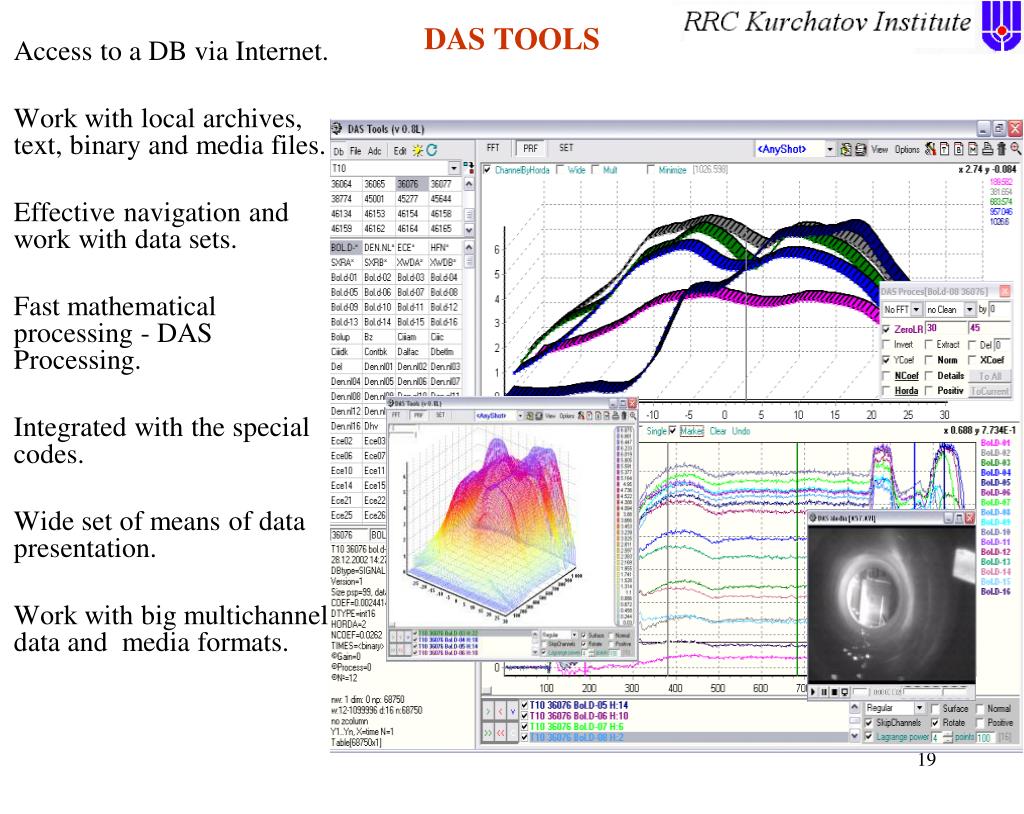Switch to the FFT tab
Viewport: 1024px width, 814px height.
pyautogui.click(x=493, y=148)
